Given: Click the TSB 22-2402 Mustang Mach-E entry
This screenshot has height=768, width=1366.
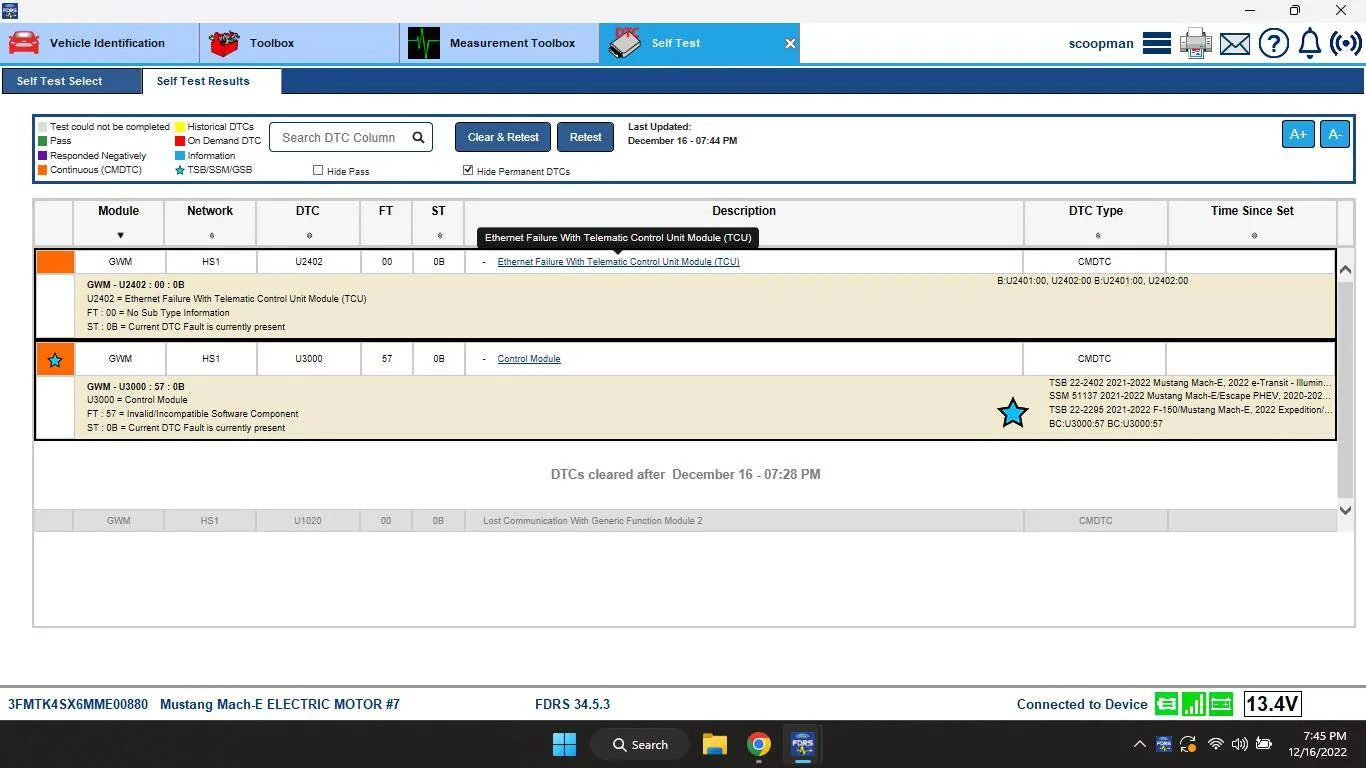Looking at the screenshot, I should coord(1190,383).
